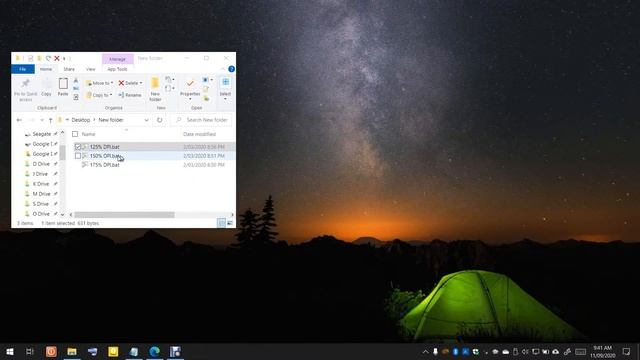Open Seagate in the navigation pane

point(42,134)
